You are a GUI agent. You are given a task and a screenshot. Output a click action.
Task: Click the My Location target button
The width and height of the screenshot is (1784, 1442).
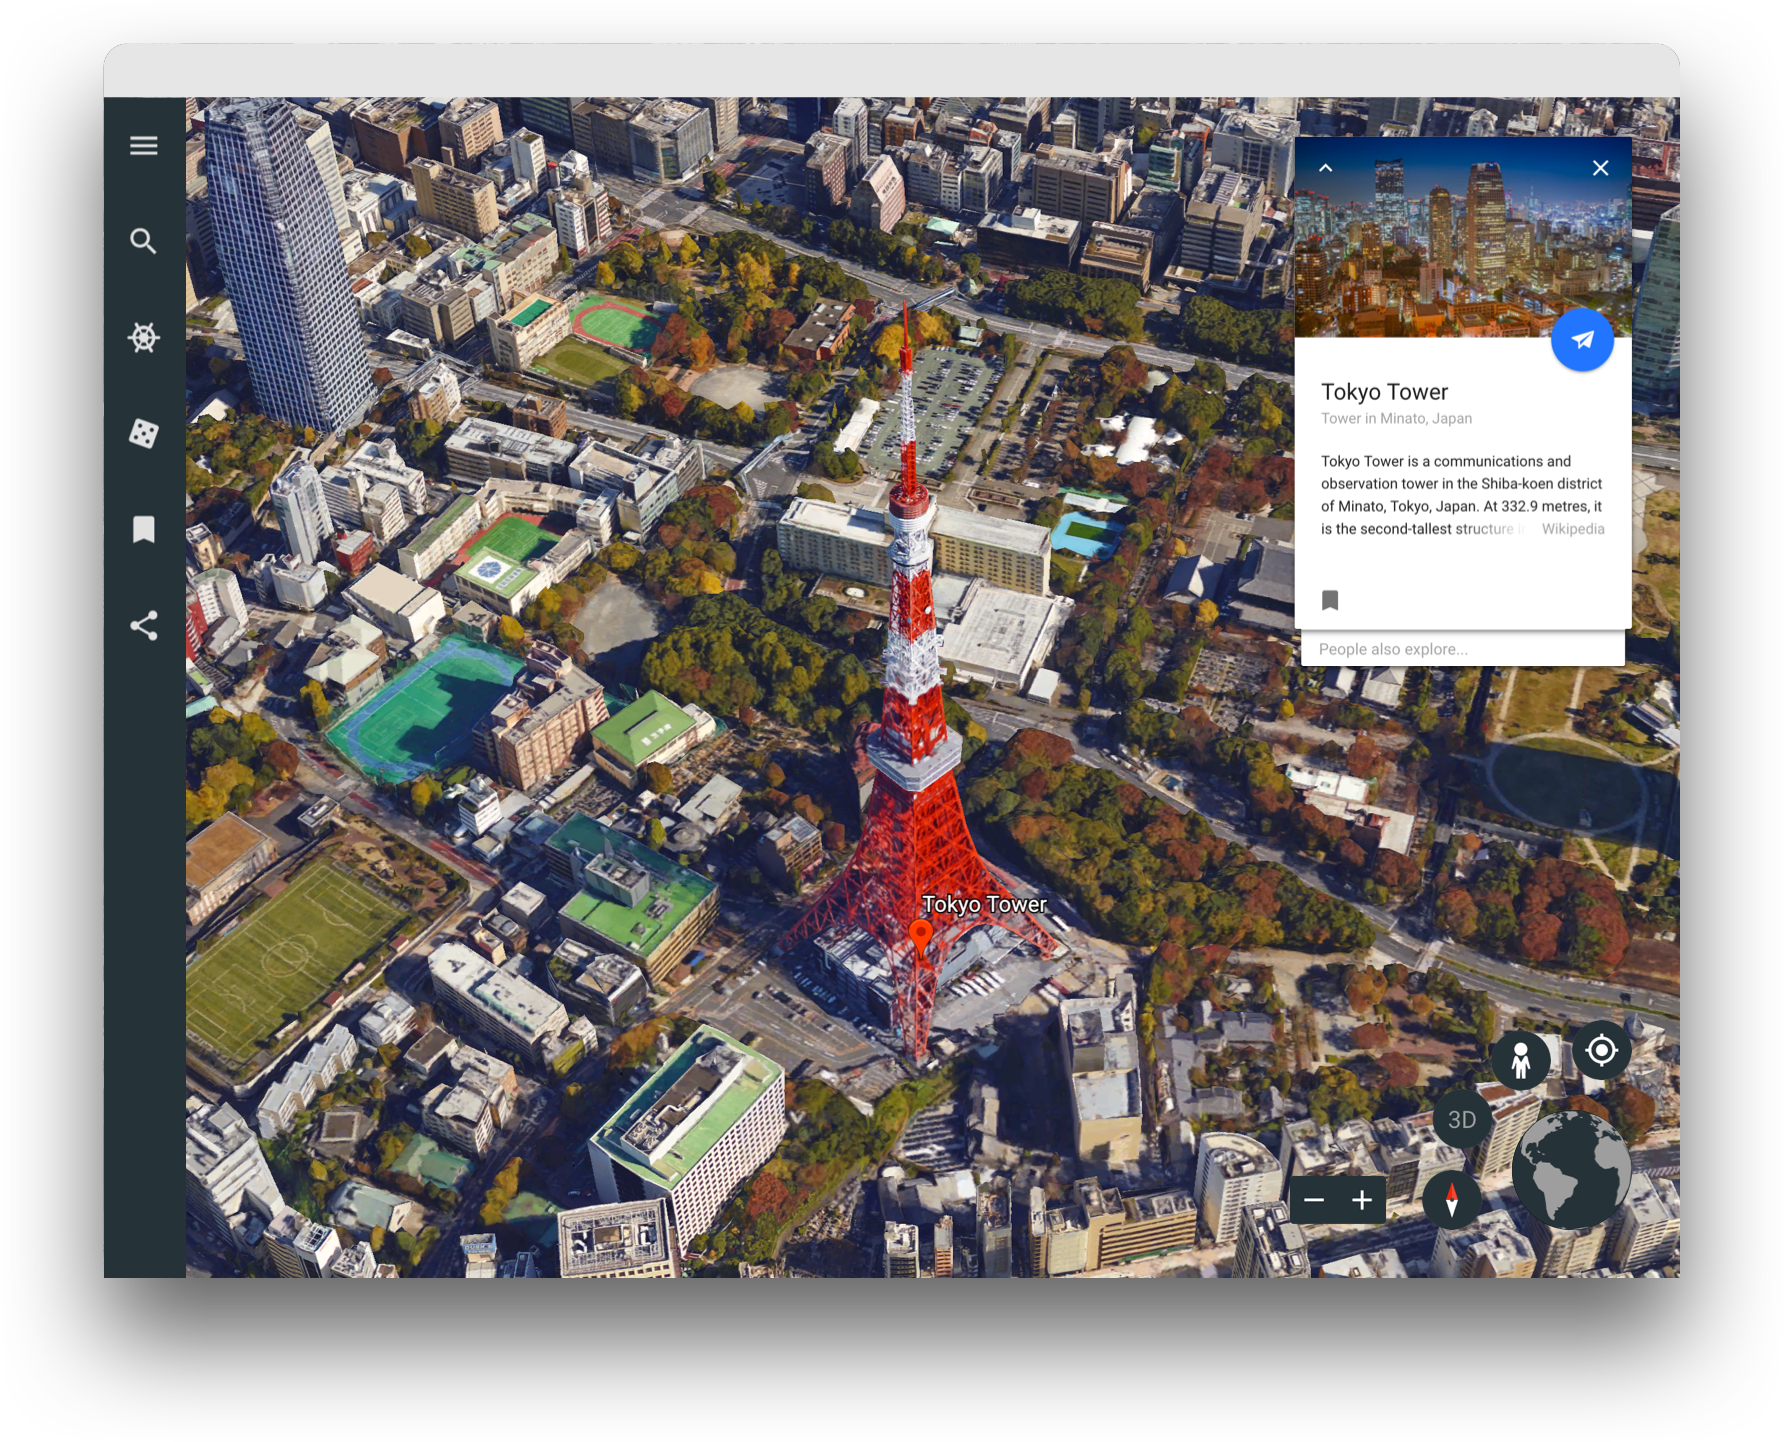[1601, 1051]
